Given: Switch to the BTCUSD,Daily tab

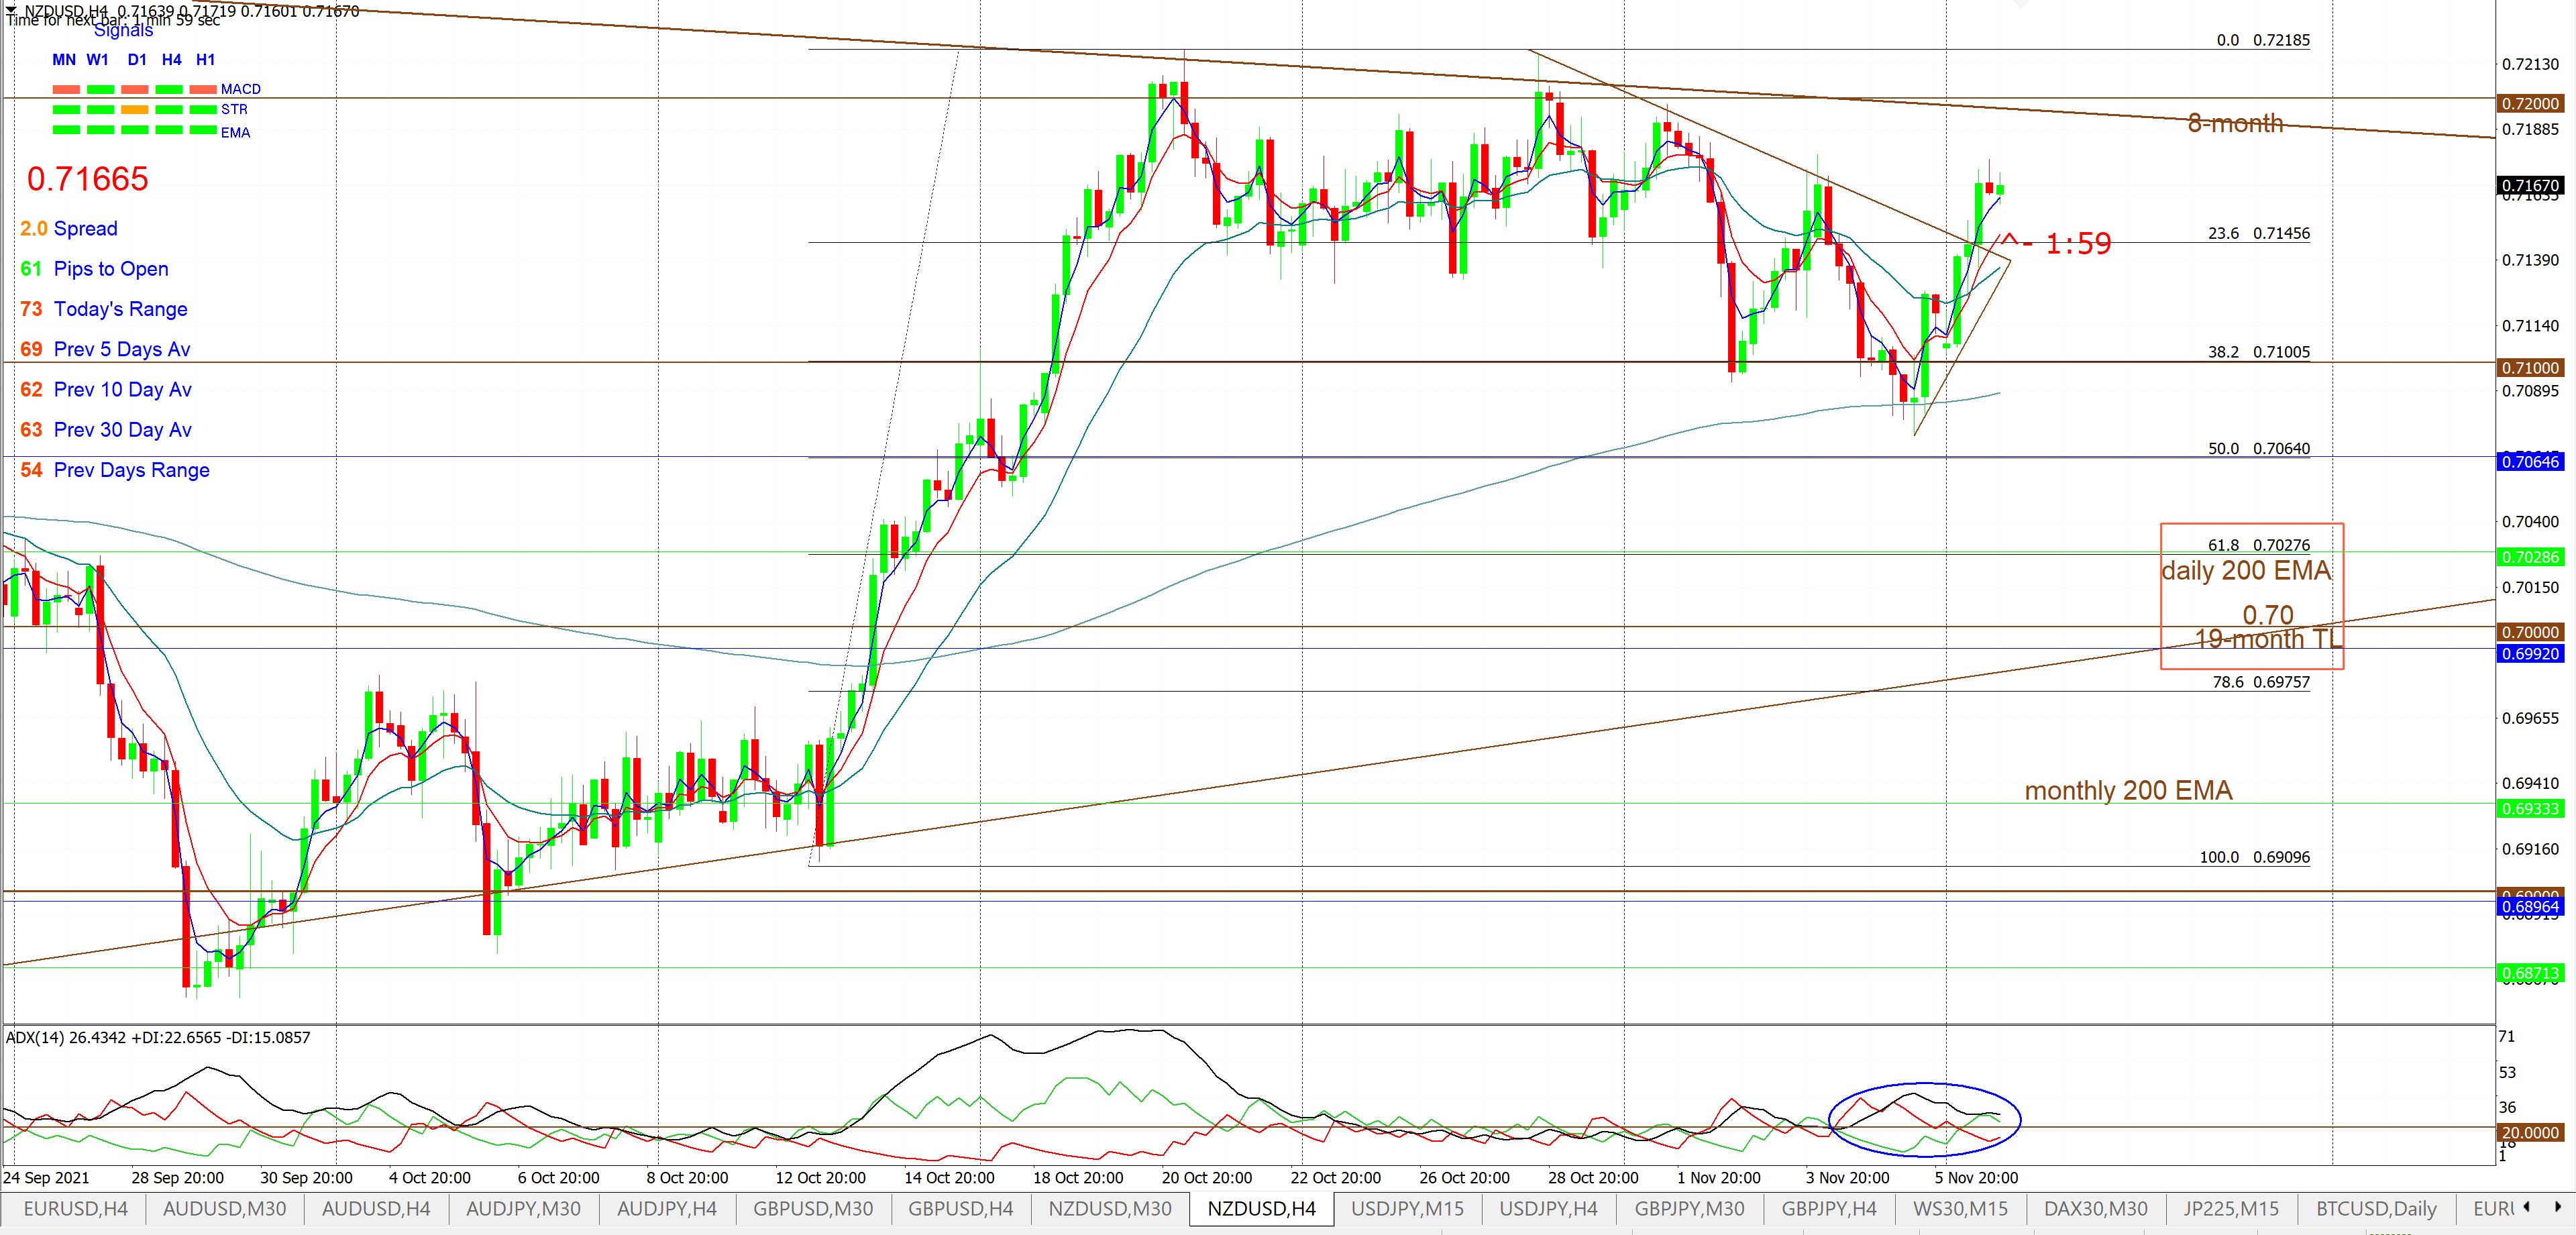Looking at the screenshot, I should coord(2376,1208).
